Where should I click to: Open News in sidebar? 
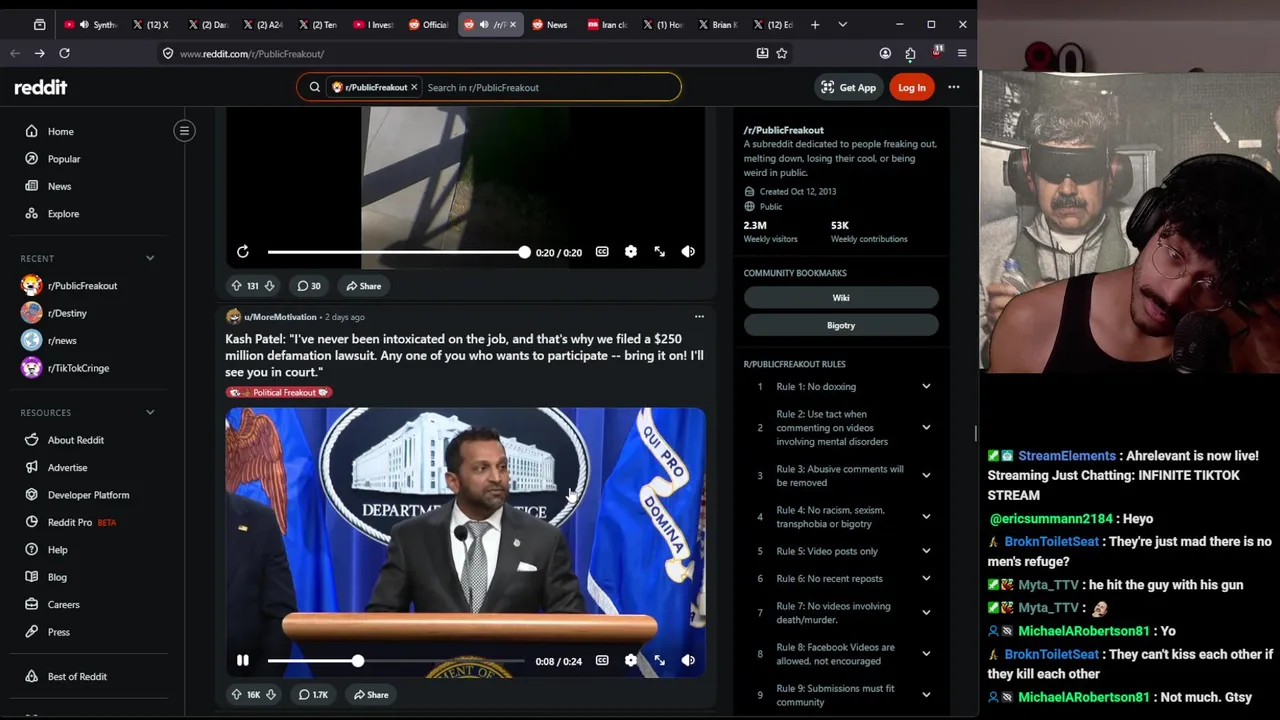tap(59, 186)
